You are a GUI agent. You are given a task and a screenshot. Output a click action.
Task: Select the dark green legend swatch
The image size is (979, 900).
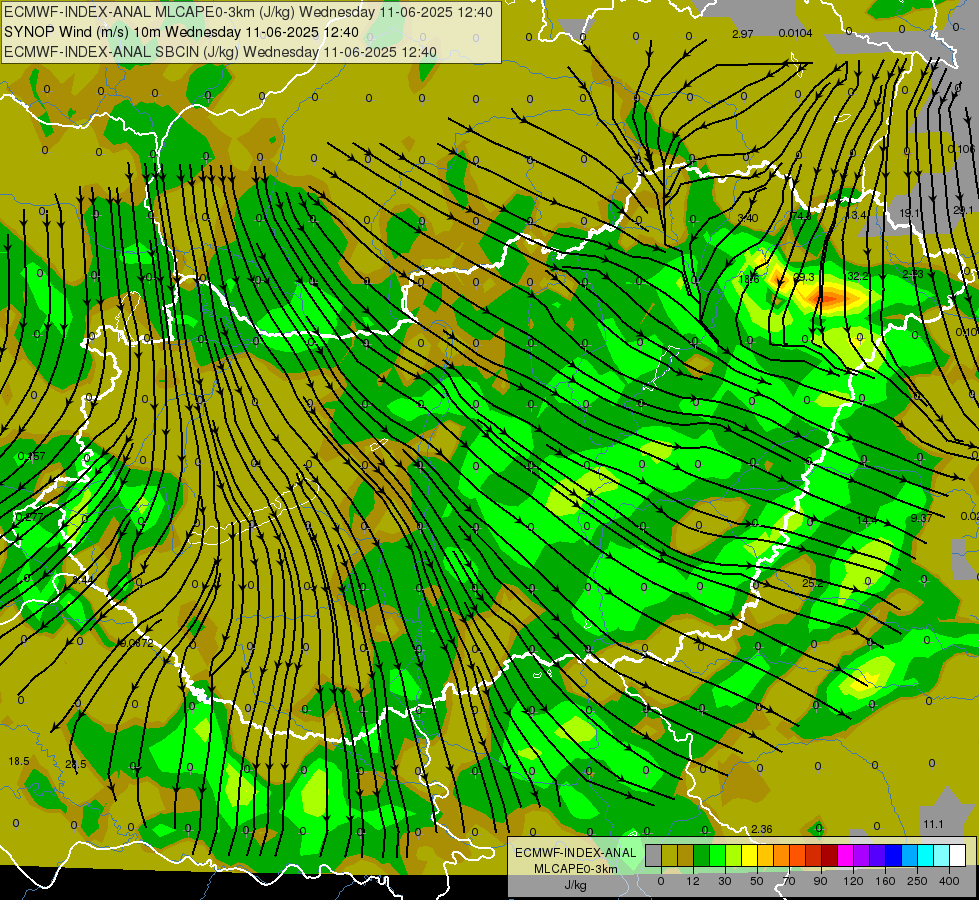pyautogui.click(x=702, y=855)
